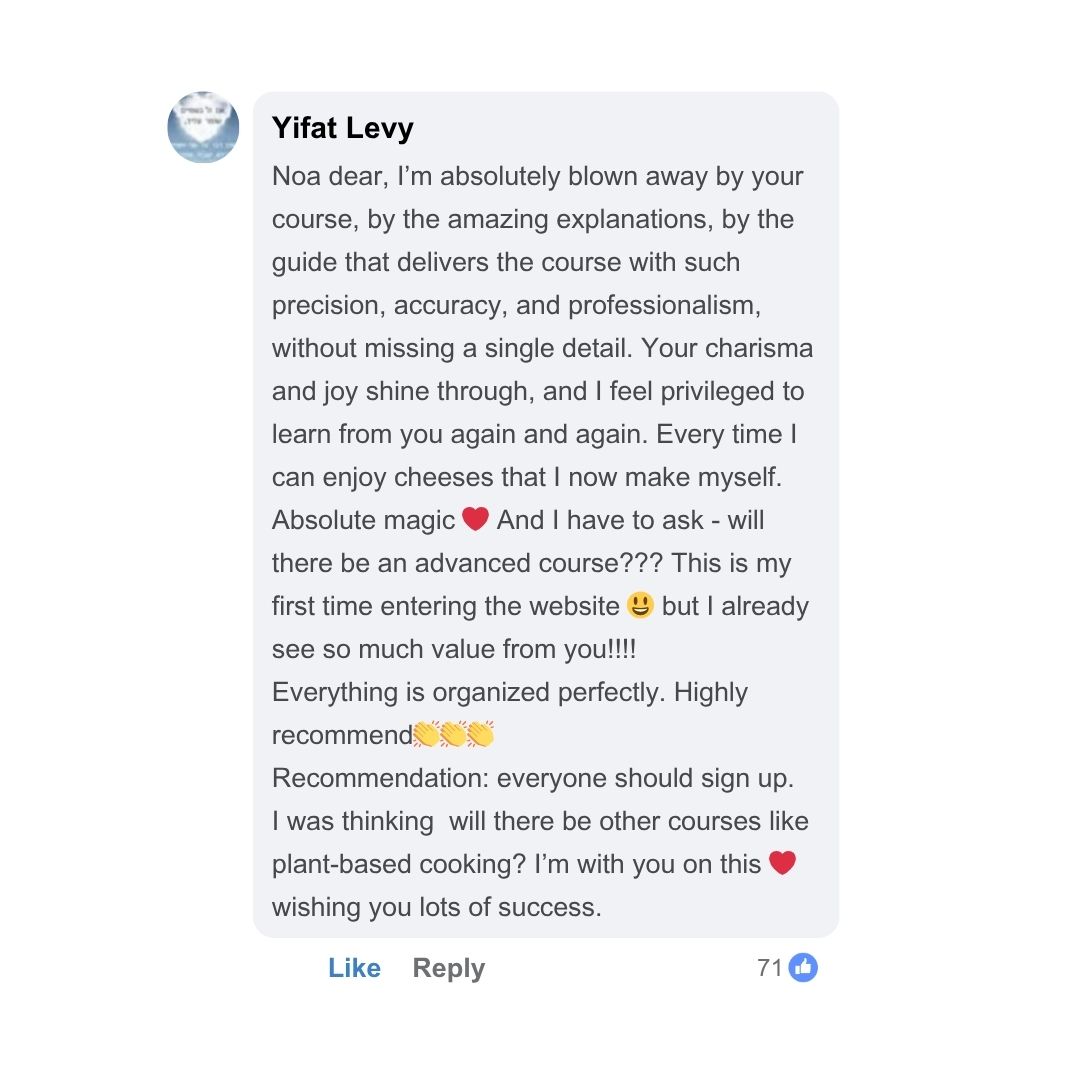Viewport: 1080px width, 1080px height.
Task: Like Yifat Levy's comment
Action: point(354,968)
